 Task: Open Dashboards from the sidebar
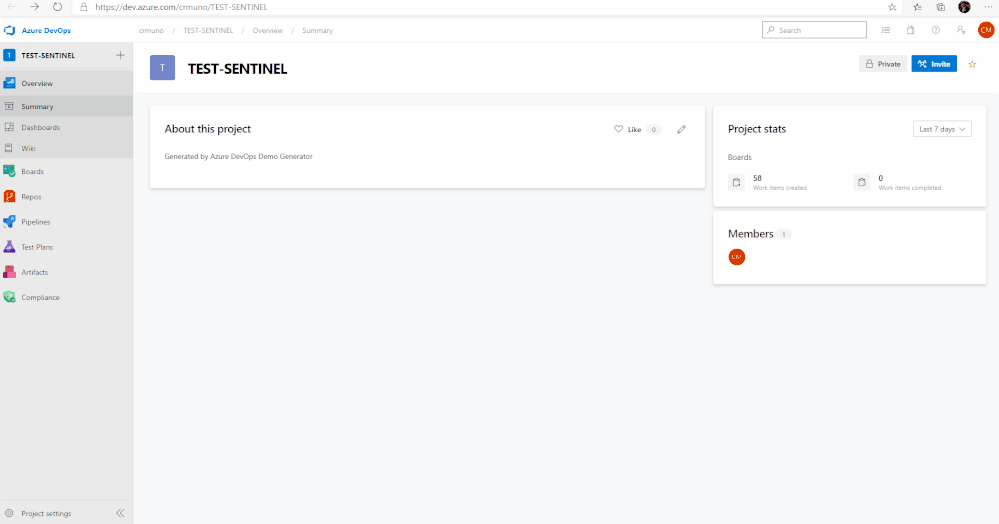click(66, 127)
